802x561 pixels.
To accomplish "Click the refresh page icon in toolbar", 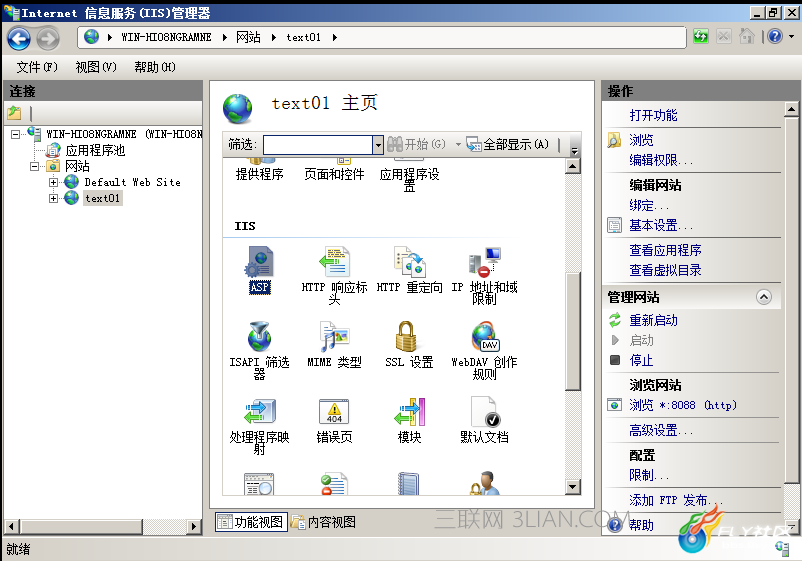I will click(x=701, y=36).
